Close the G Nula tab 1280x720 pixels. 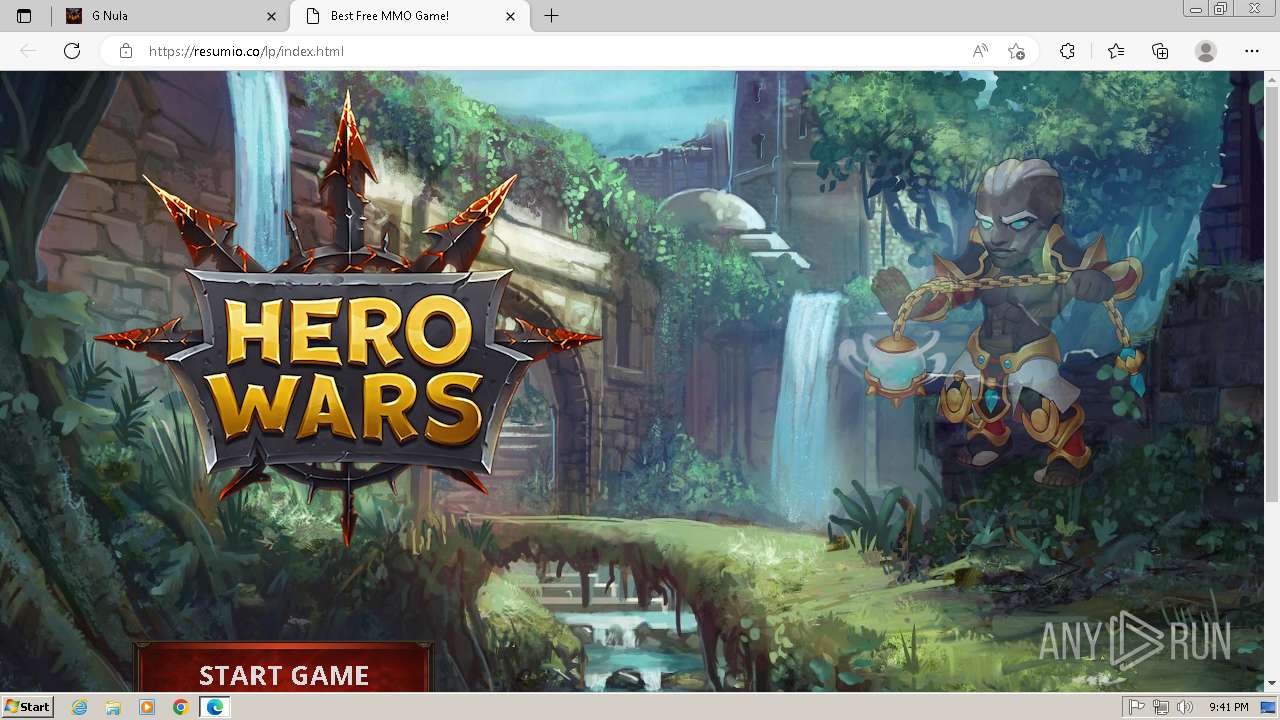[x=272, y=16]
